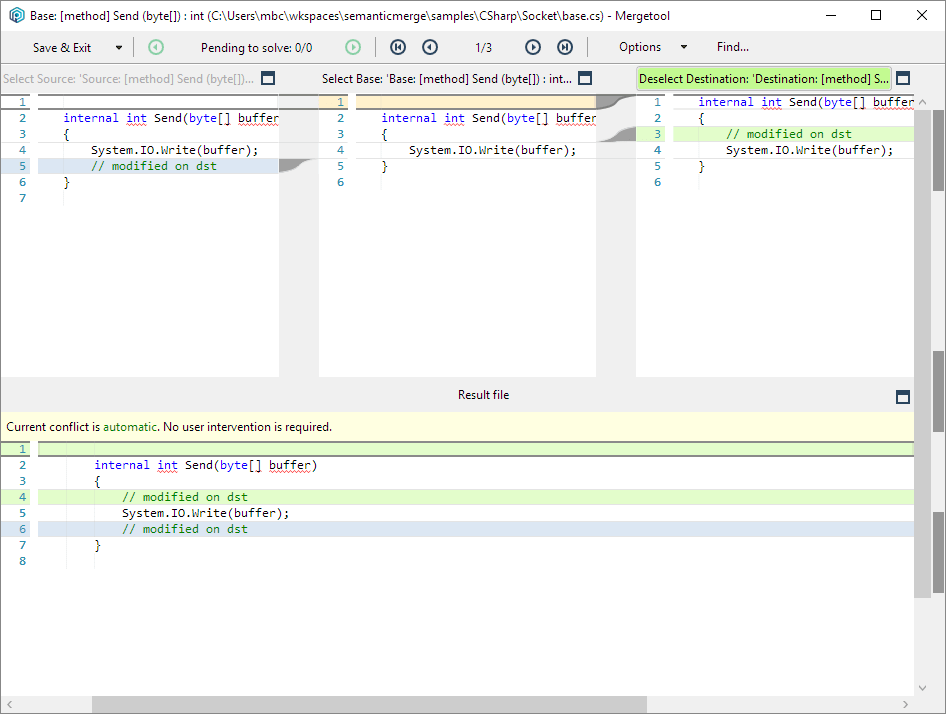This screenshot has width=946, height=714.
Task: Click Base line 2 method signature
Action: click(489, 118)
